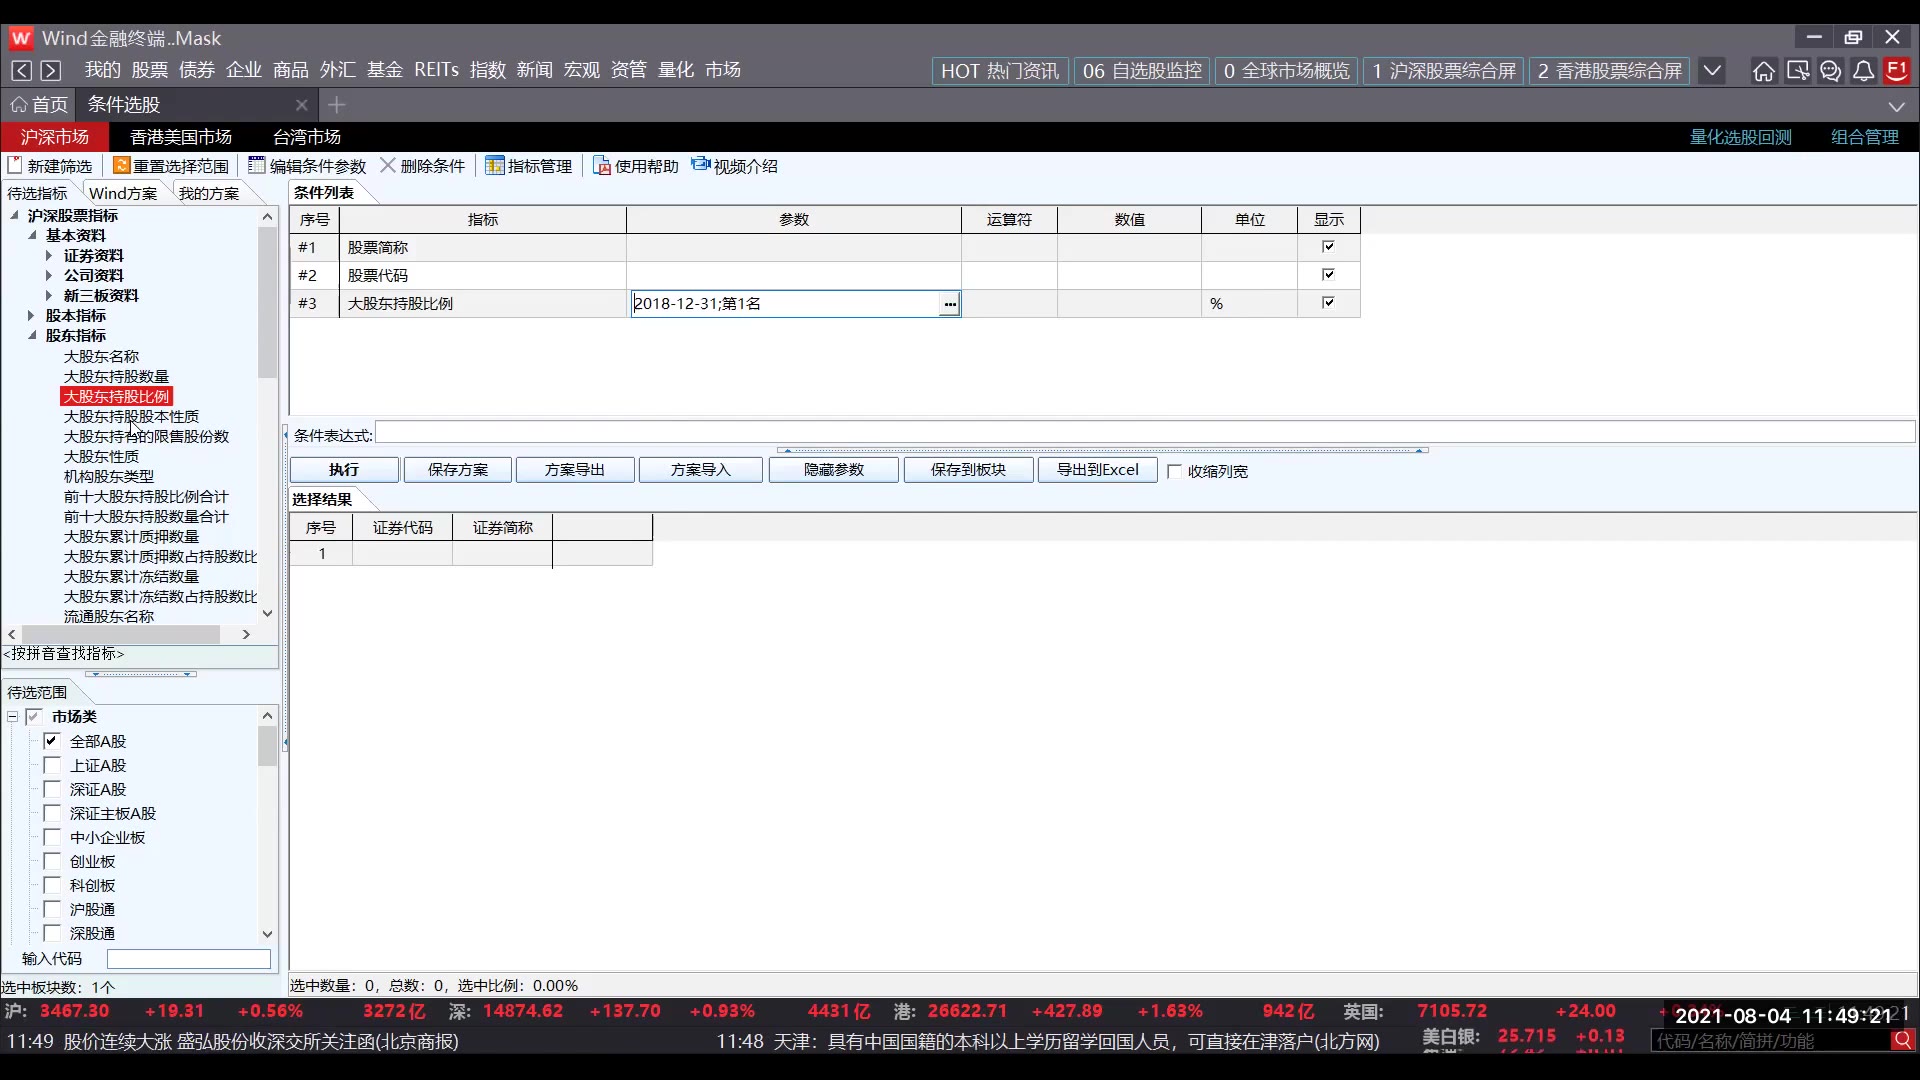Expand 公司资料 tree node
Image resolution: width=1920 pixels, height=1080 pixels.
[x=49, y=275]
